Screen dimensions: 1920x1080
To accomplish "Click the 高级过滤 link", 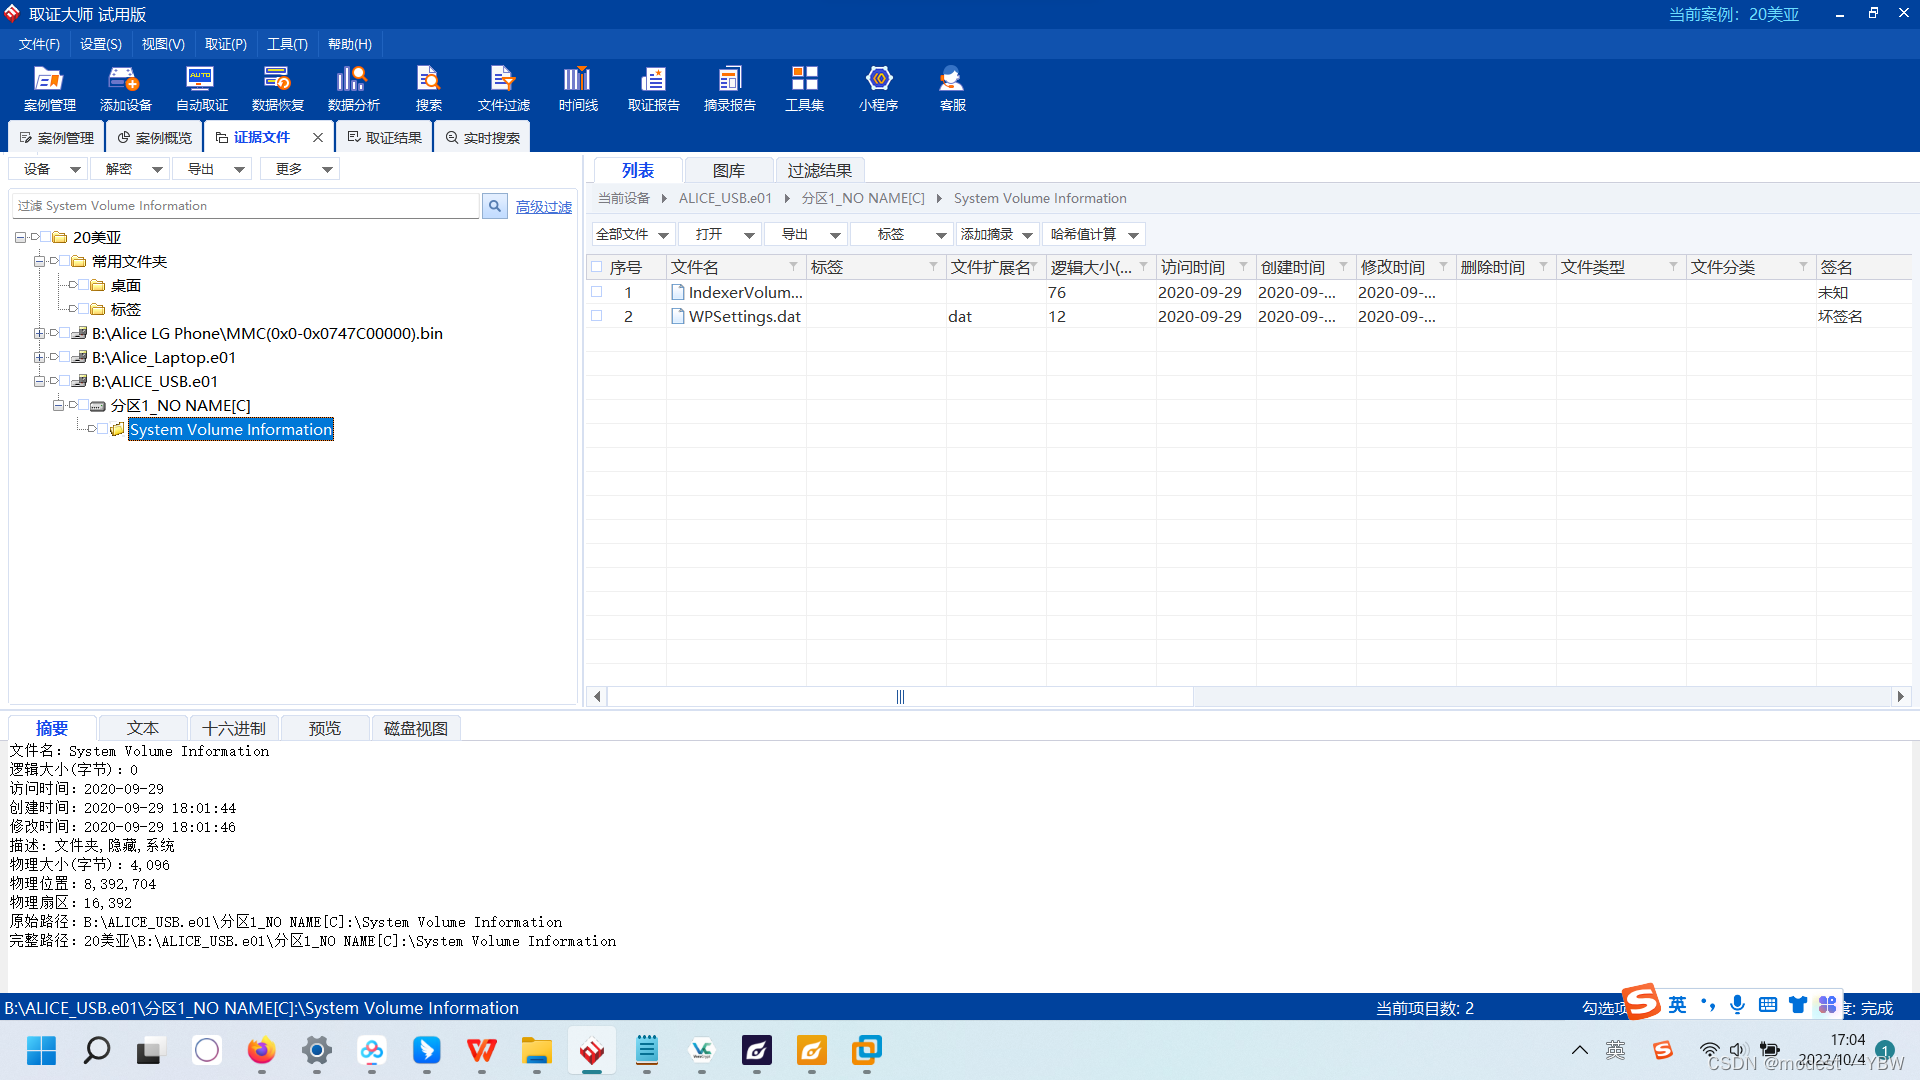I will pos(543,207).
